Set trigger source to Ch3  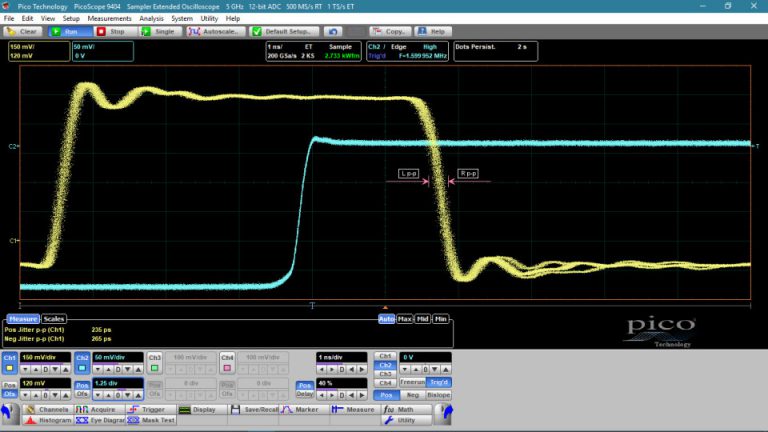pyautogui.click(x=385, y=374)
